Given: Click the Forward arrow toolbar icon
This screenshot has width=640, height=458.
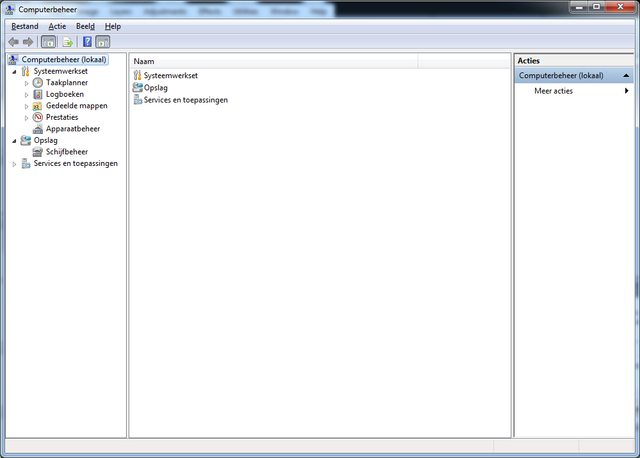Looking at the screenshot, I should point(28,42).
